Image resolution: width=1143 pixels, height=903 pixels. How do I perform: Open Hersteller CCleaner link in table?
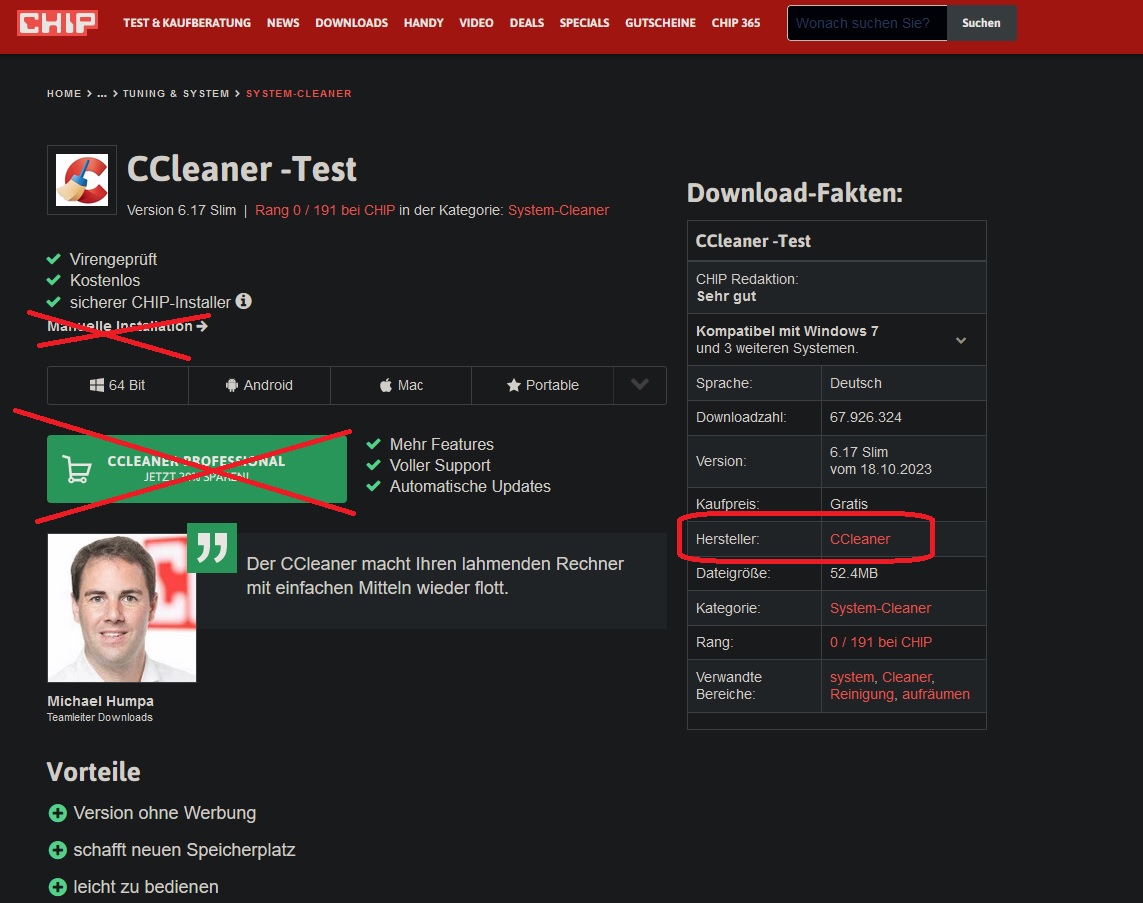pos(860,539)
